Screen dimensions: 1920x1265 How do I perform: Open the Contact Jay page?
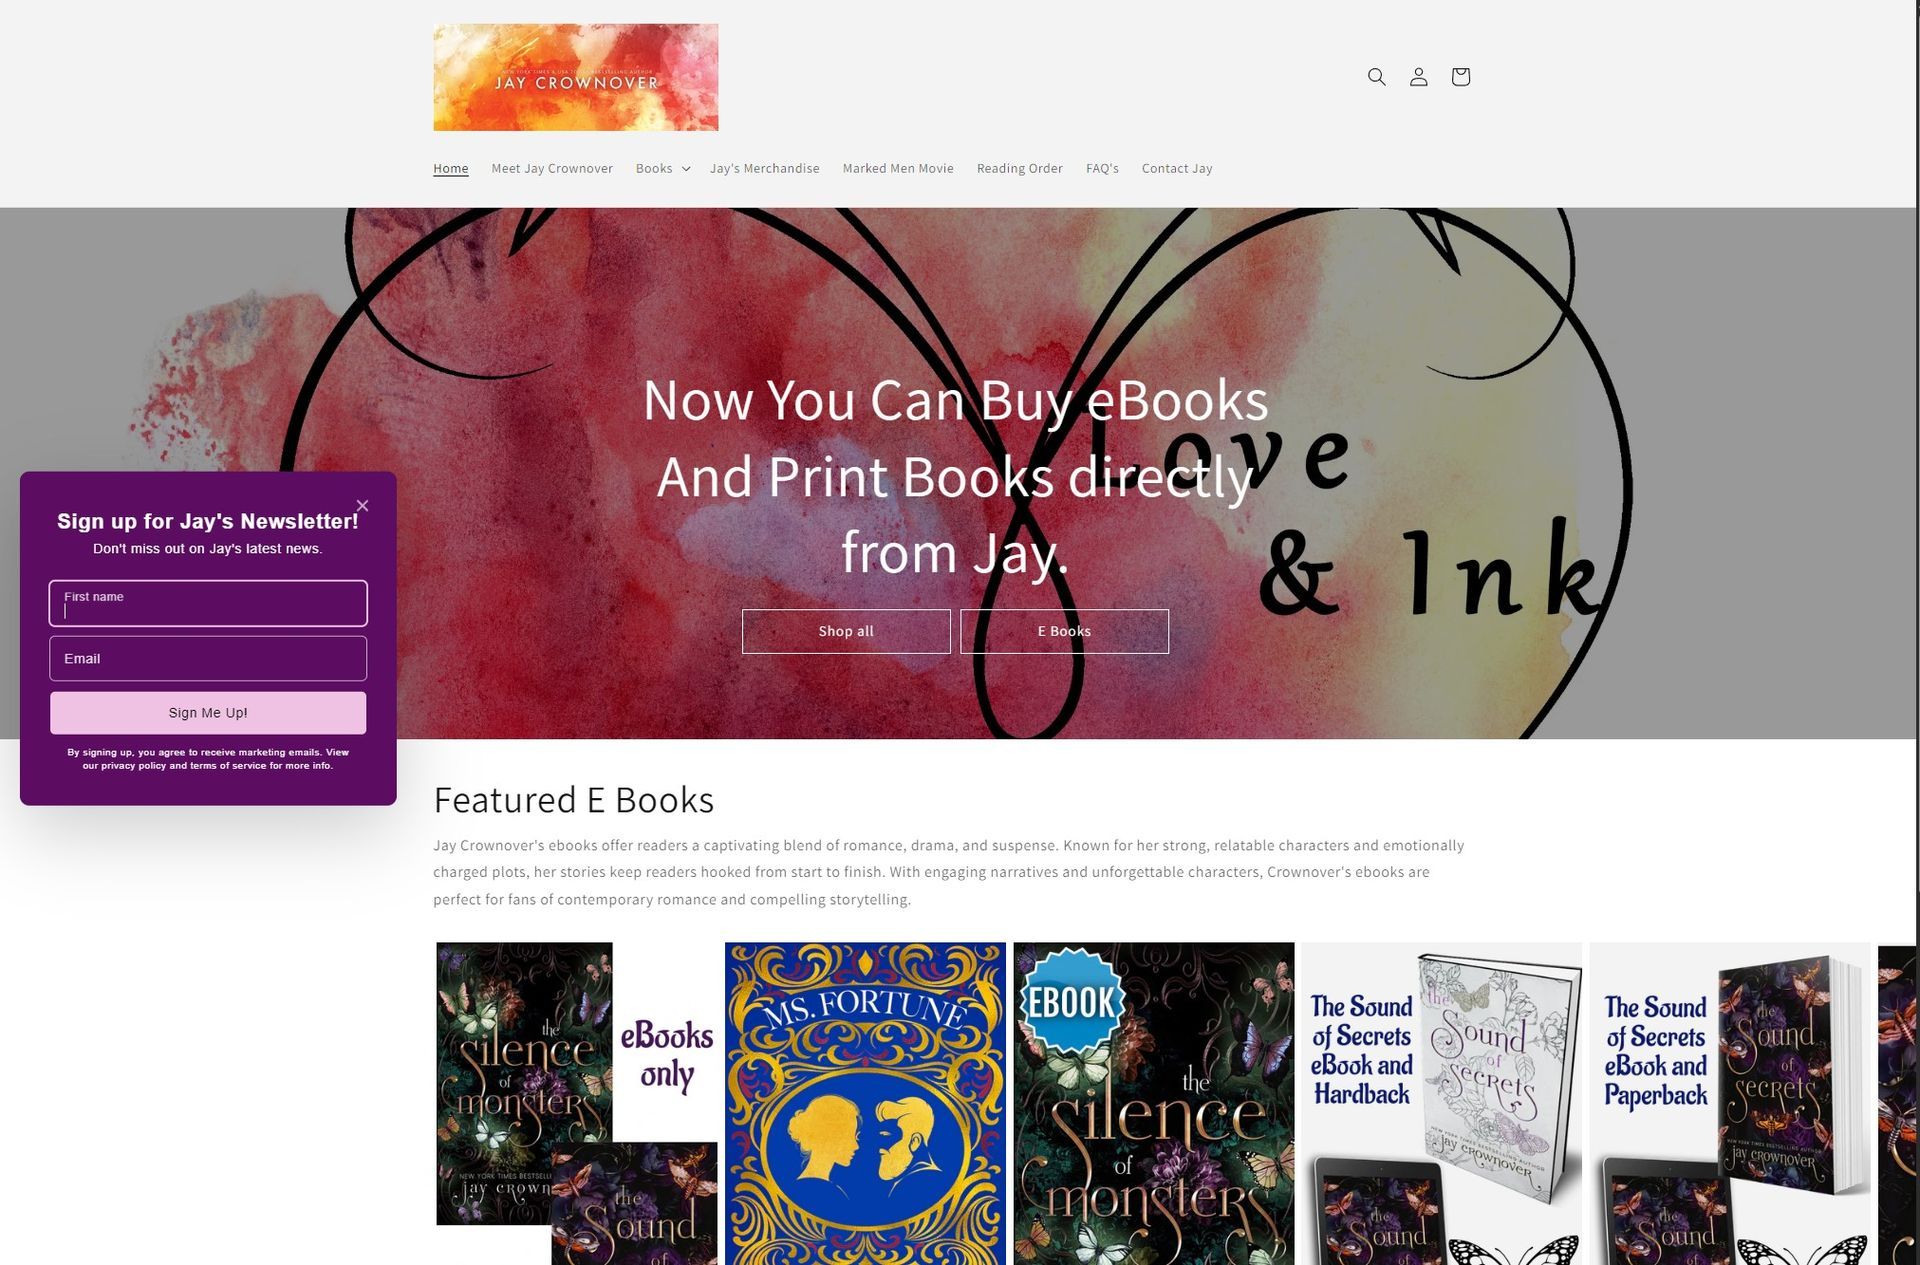[x=1177, y=168]
